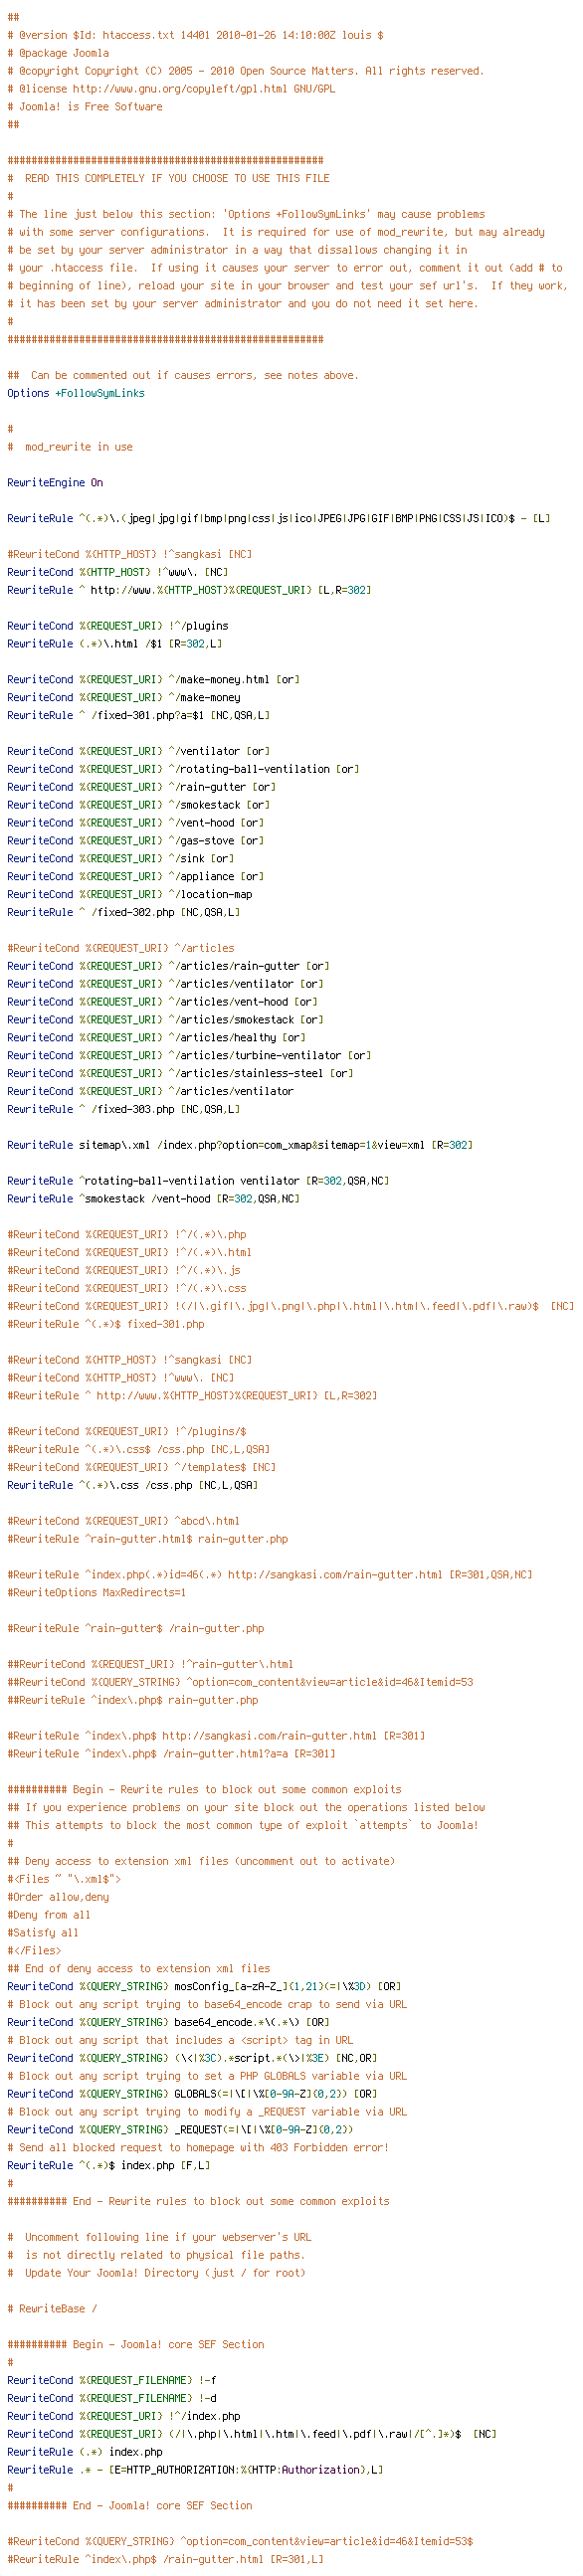The image size is (583, 2576).
Task: Click the 'RewriteEngine On' line
Action: click(55, 483)
